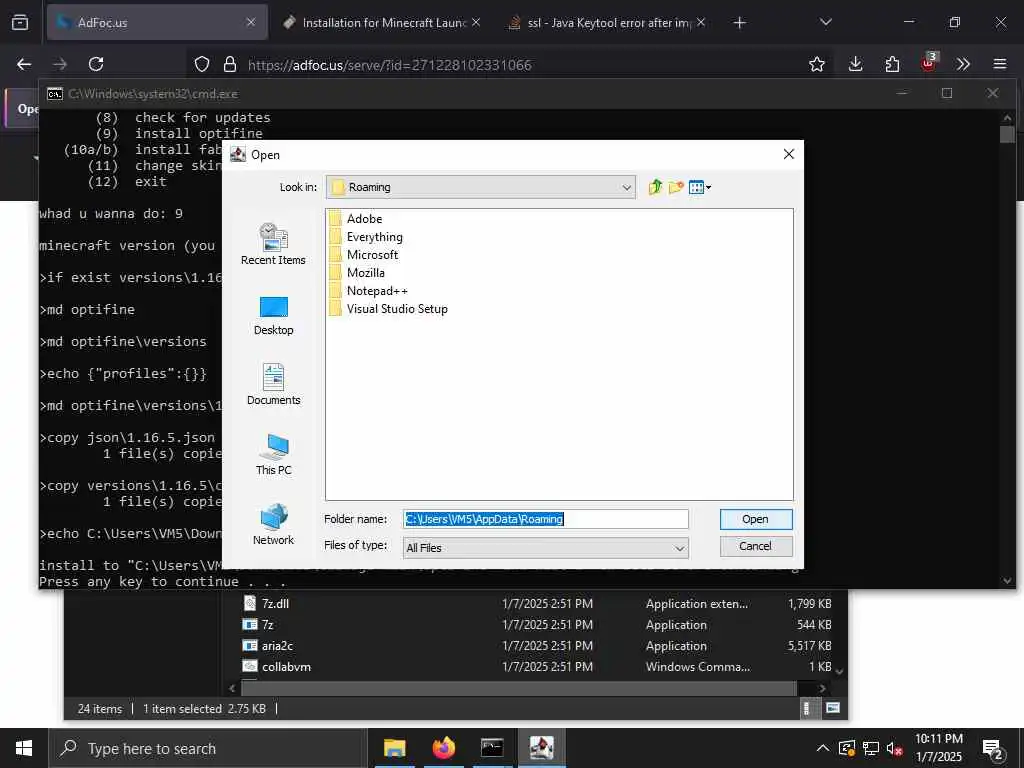Open cmd window from taskbar
Image resolution: width=1024 pixels, height=768 pixels.
tap(492, 748)
